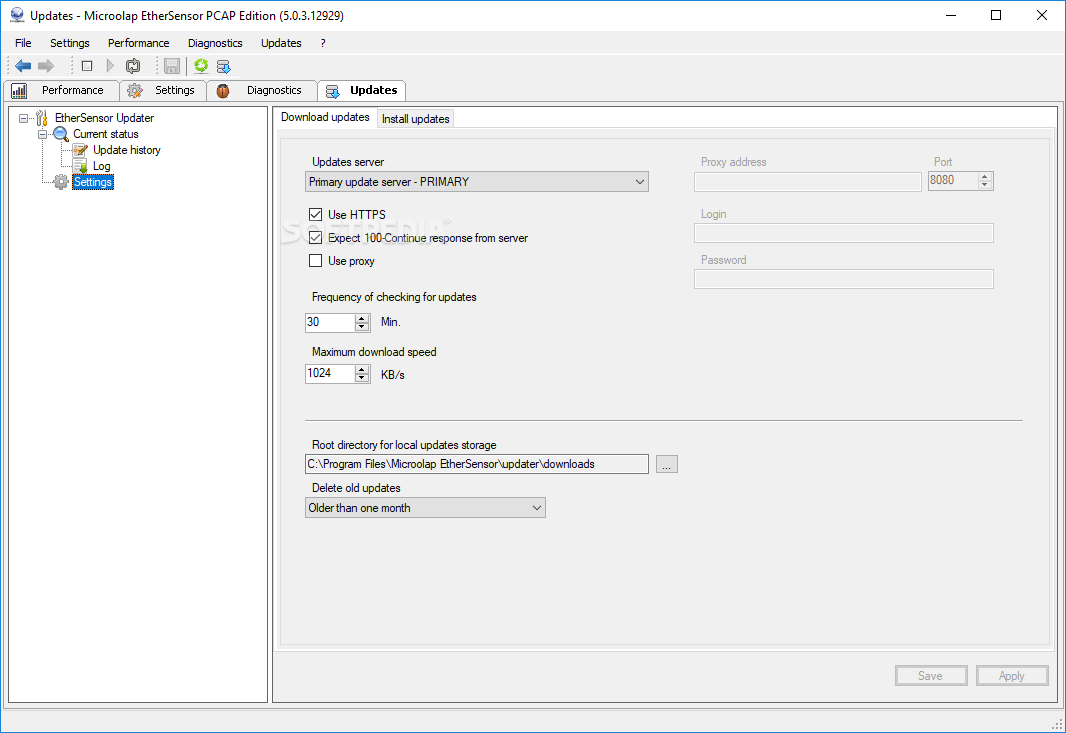Minimize the EtherSensor window
The width and height of the screenshot is (1066, 733).
[x=951, y=15]
